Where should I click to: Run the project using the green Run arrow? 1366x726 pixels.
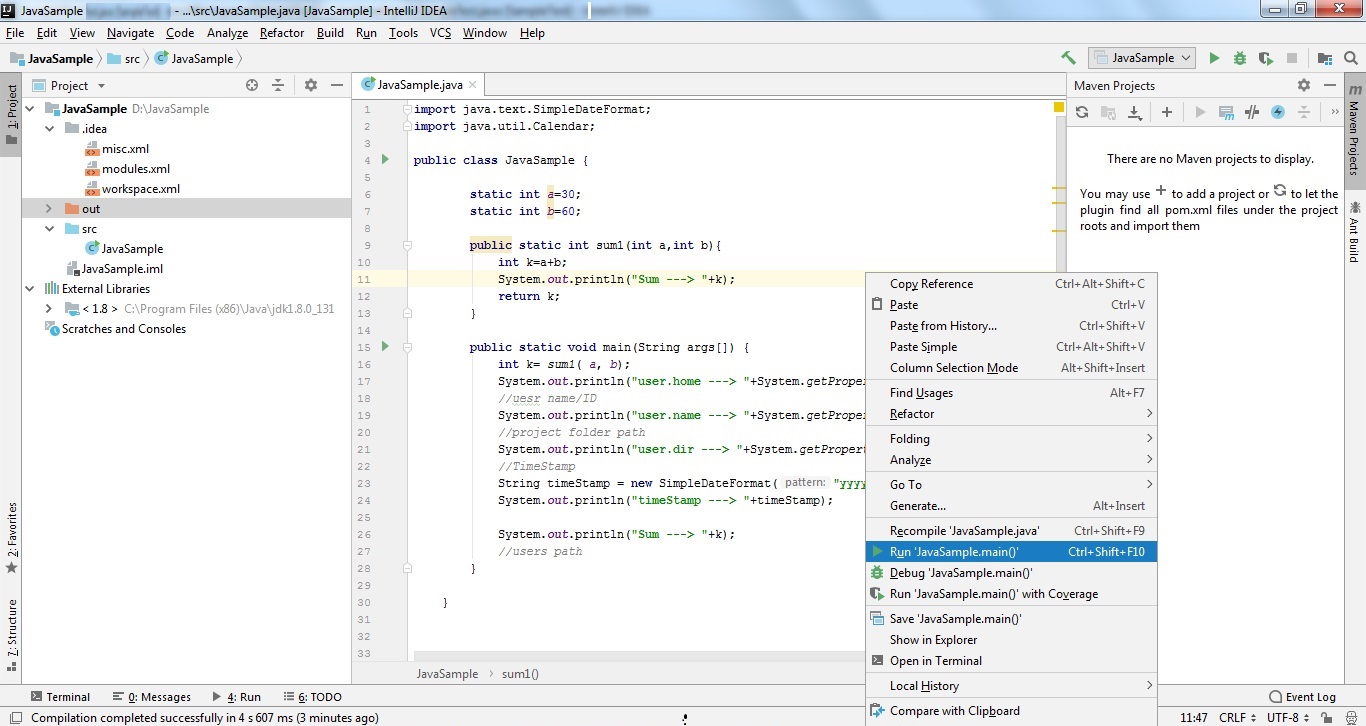pyautogui.click(x=1213, y=58)
